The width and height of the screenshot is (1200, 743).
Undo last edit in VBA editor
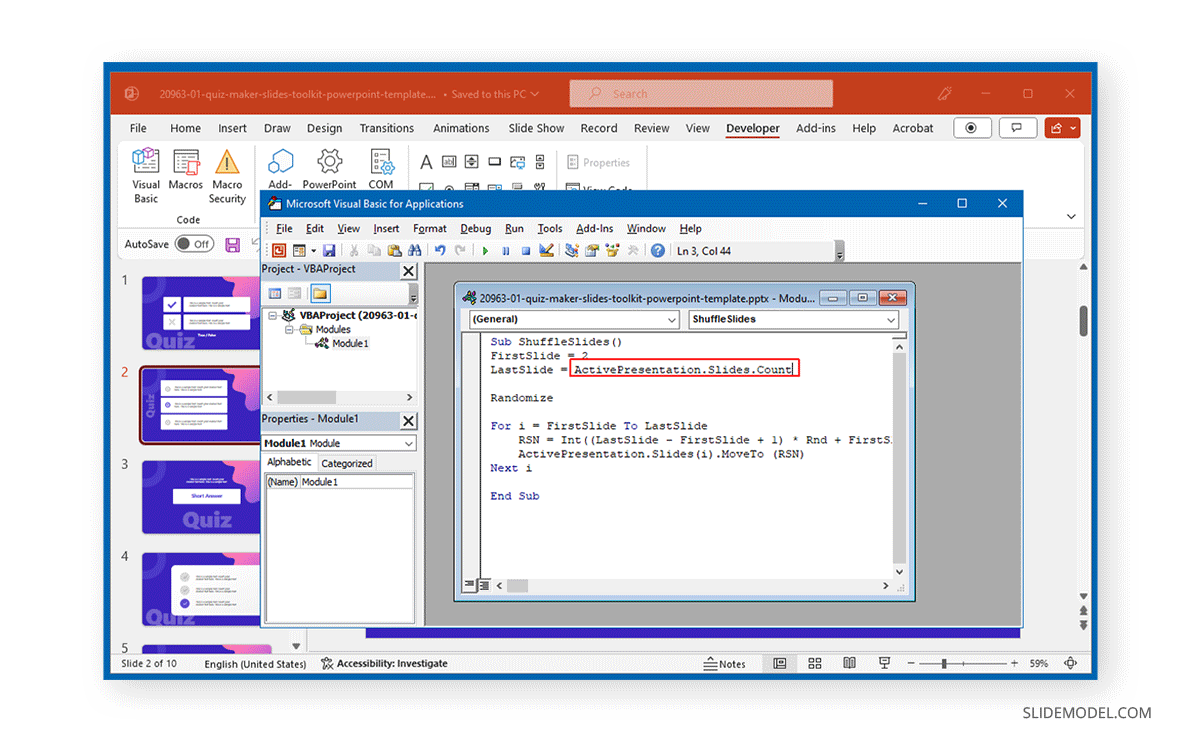pyautogui.click(x=440, y=251)
